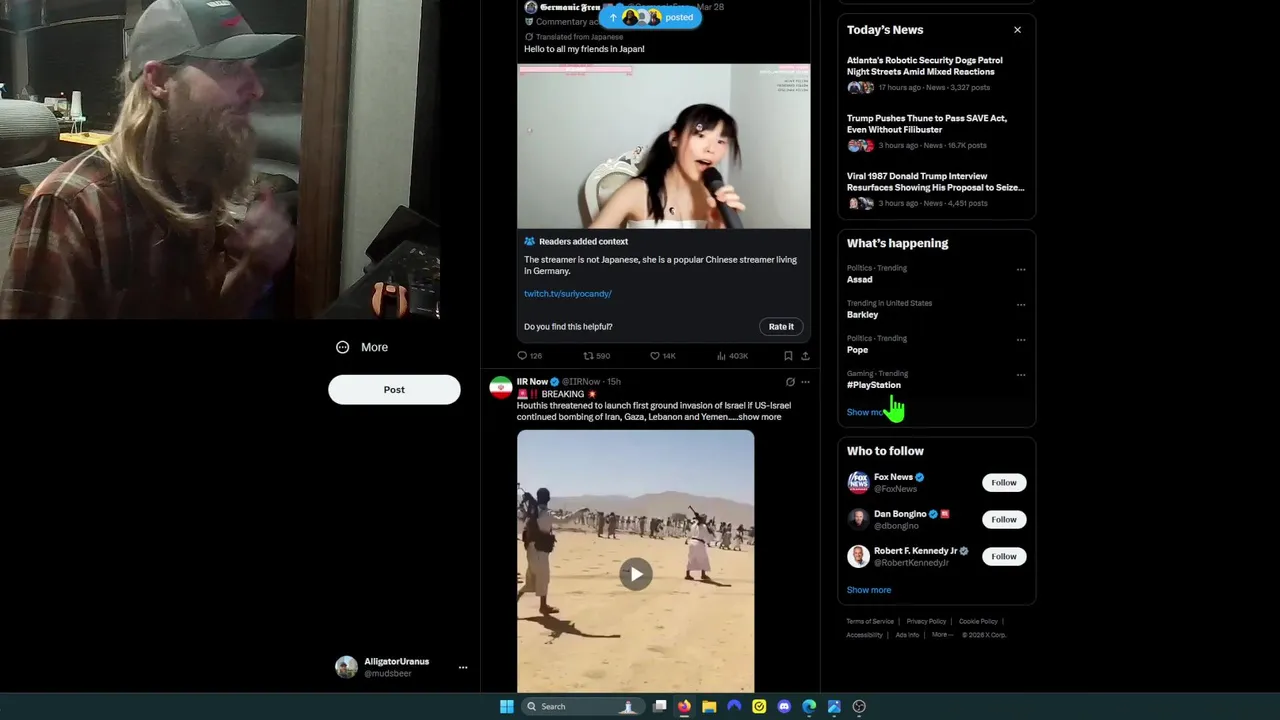Open the #PlayStation trending topic

874,385
